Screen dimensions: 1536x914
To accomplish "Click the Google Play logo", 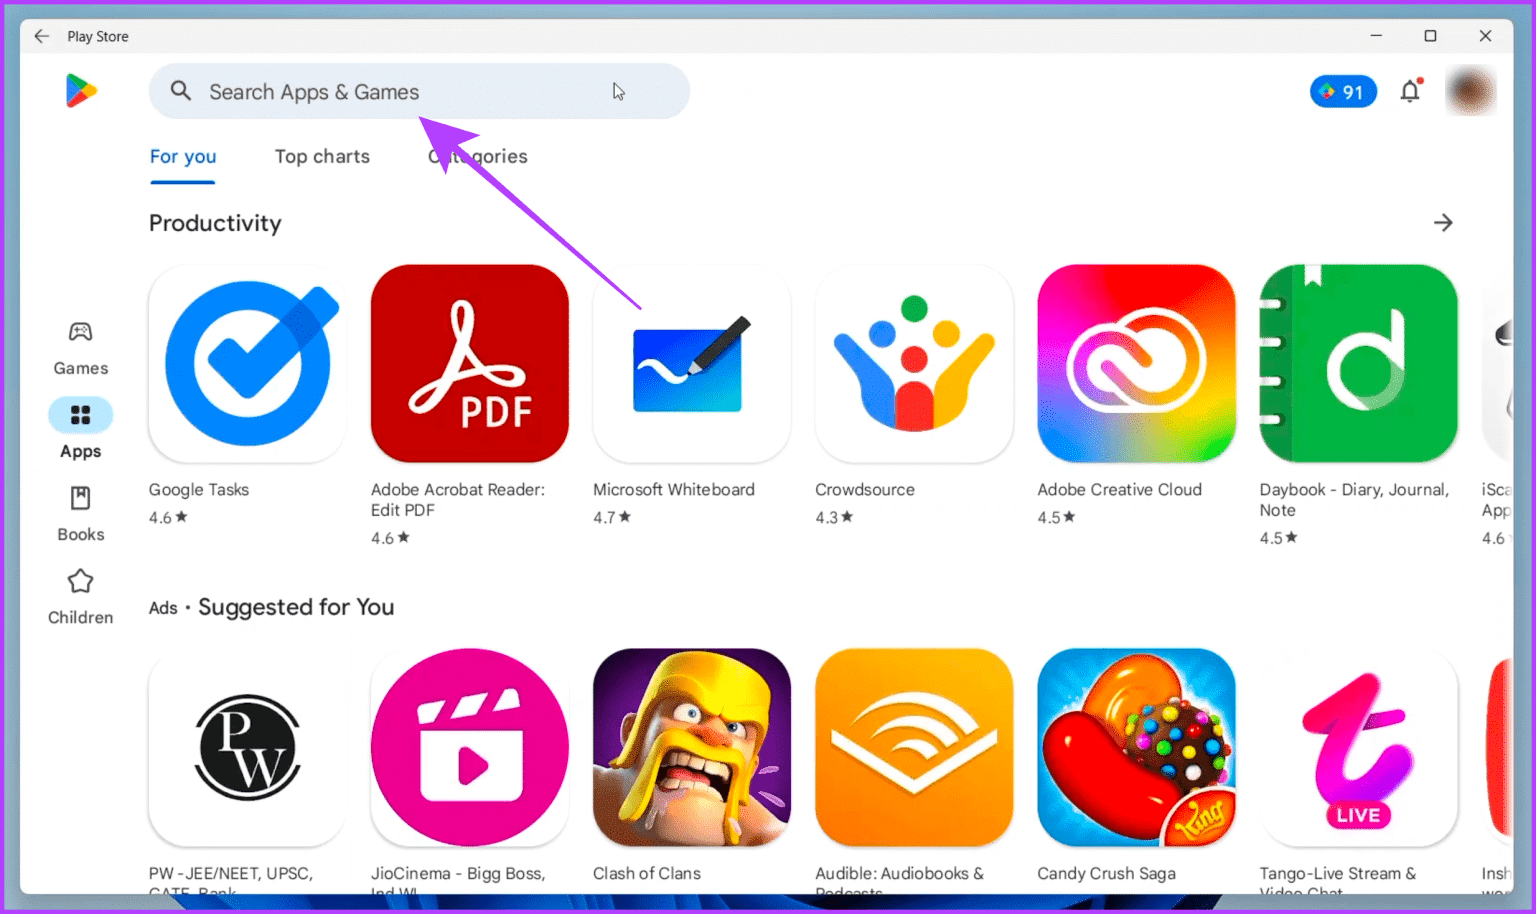I will pos(81,91).
